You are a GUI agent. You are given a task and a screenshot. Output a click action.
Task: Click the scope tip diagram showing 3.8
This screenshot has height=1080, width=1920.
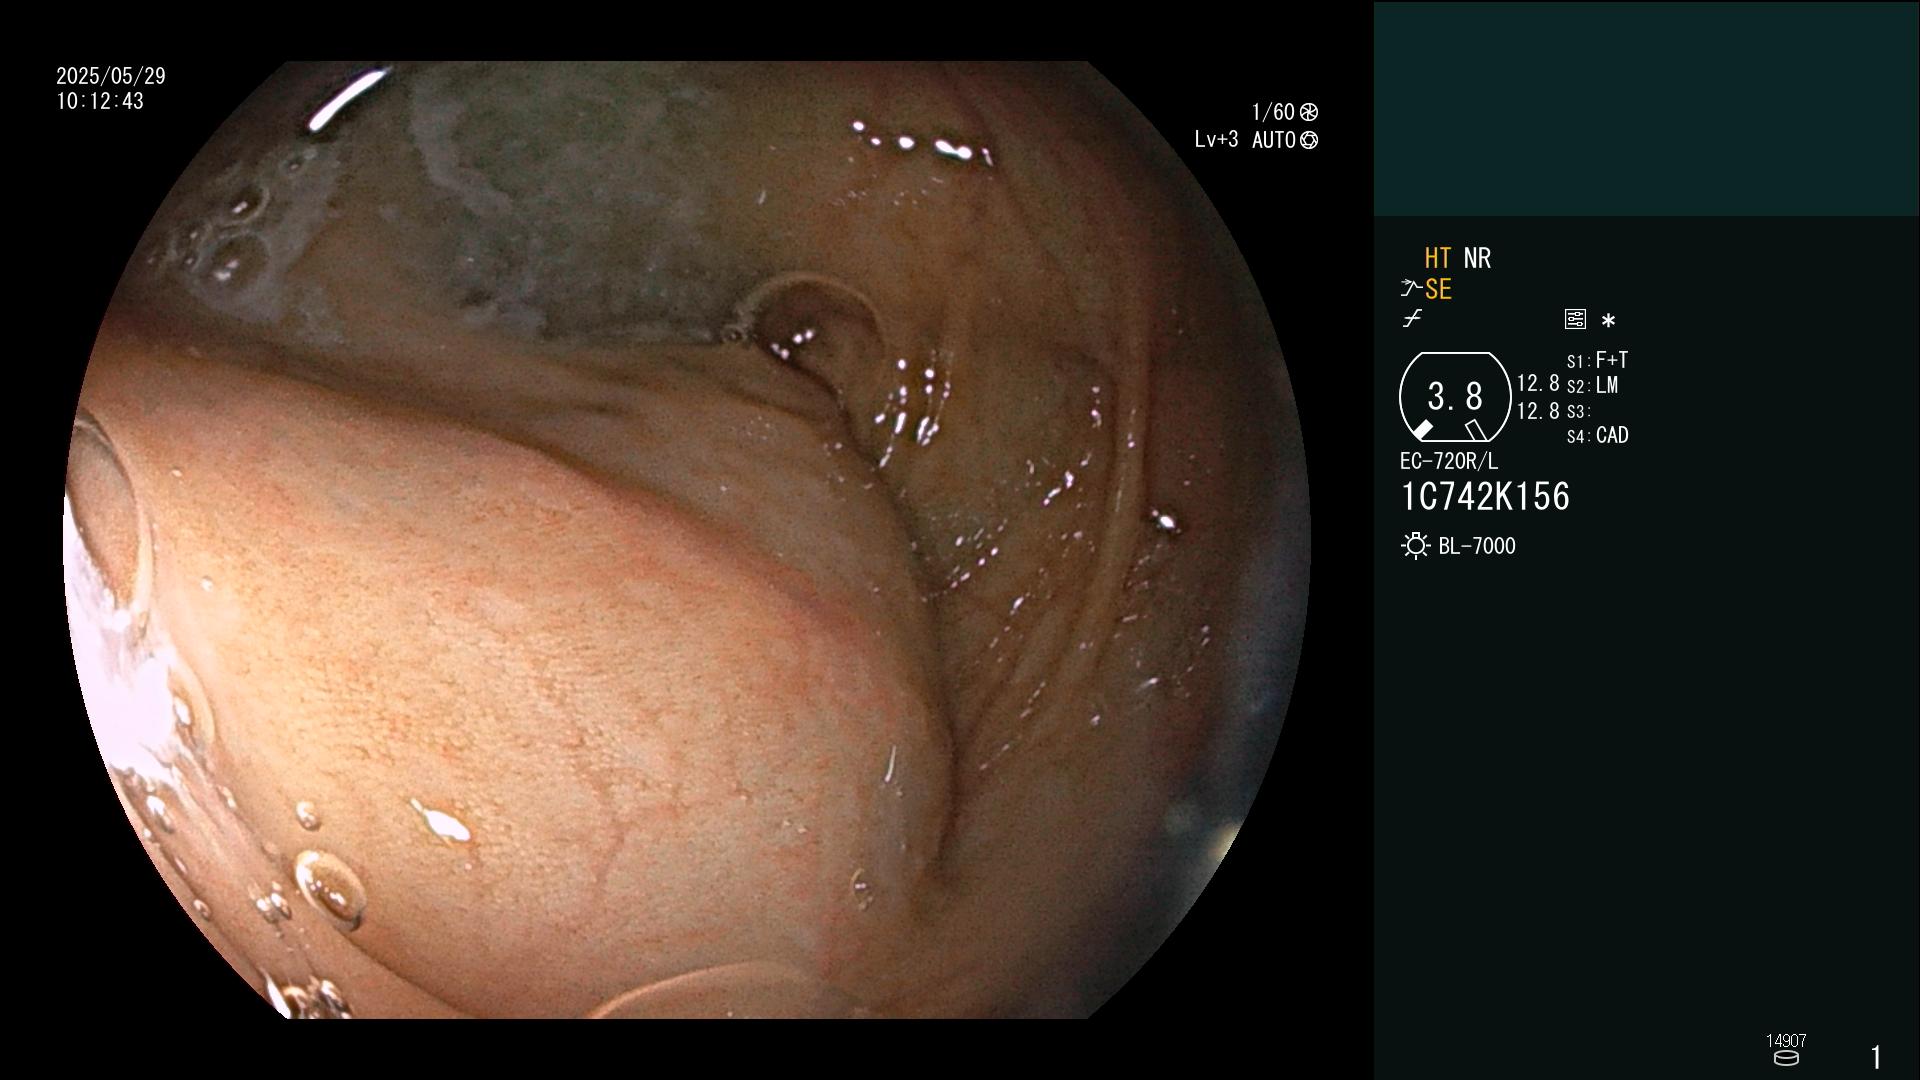coord(1455,397)
